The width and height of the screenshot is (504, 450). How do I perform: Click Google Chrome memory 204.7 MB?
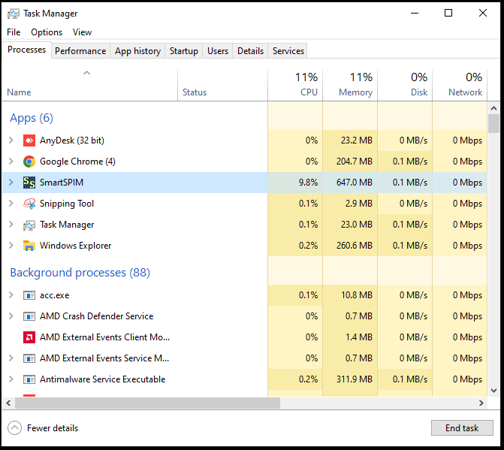[354, 162]
